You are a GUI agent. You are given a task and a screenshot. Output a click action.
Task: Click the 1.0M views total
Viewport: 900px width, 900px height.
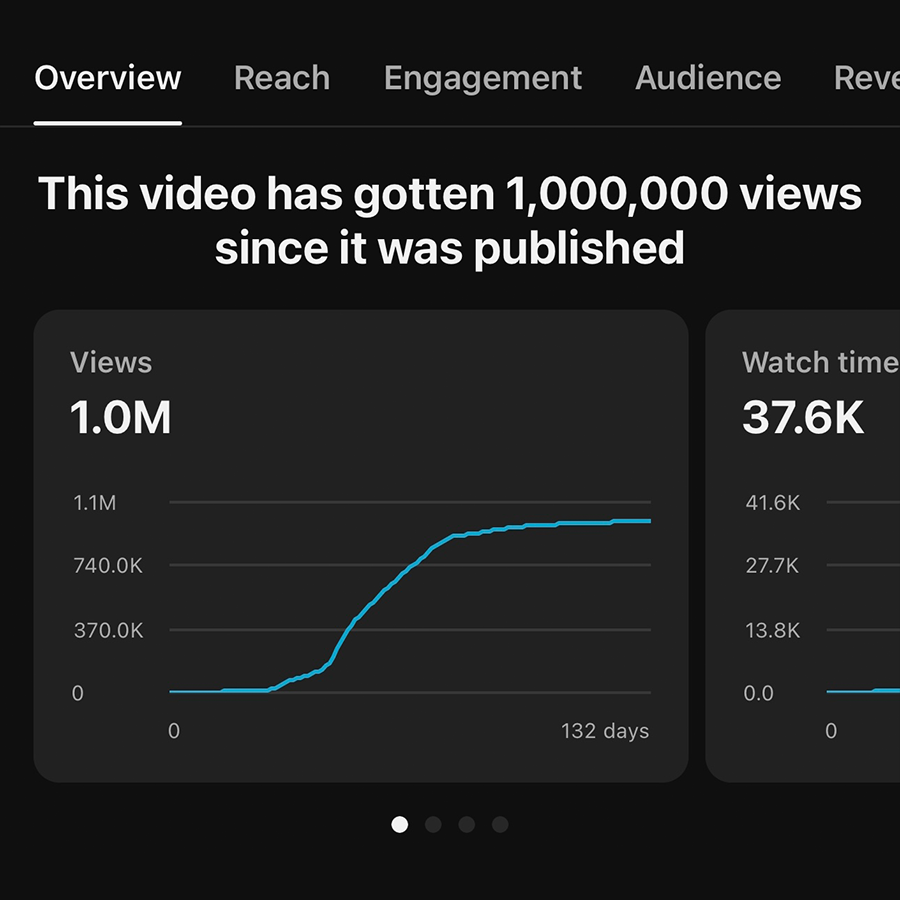[x=120, y=417]
